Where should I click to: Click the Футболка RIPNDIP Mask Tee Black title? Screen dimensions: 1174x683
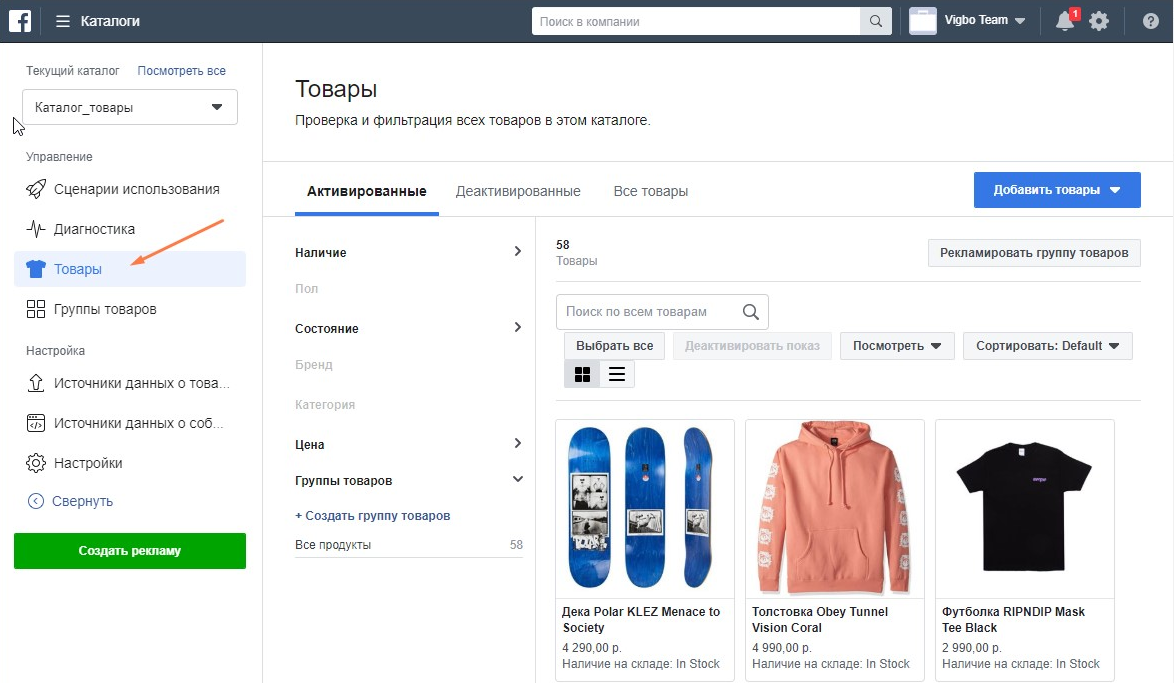pyautogui.click(x=1013, y=619)
